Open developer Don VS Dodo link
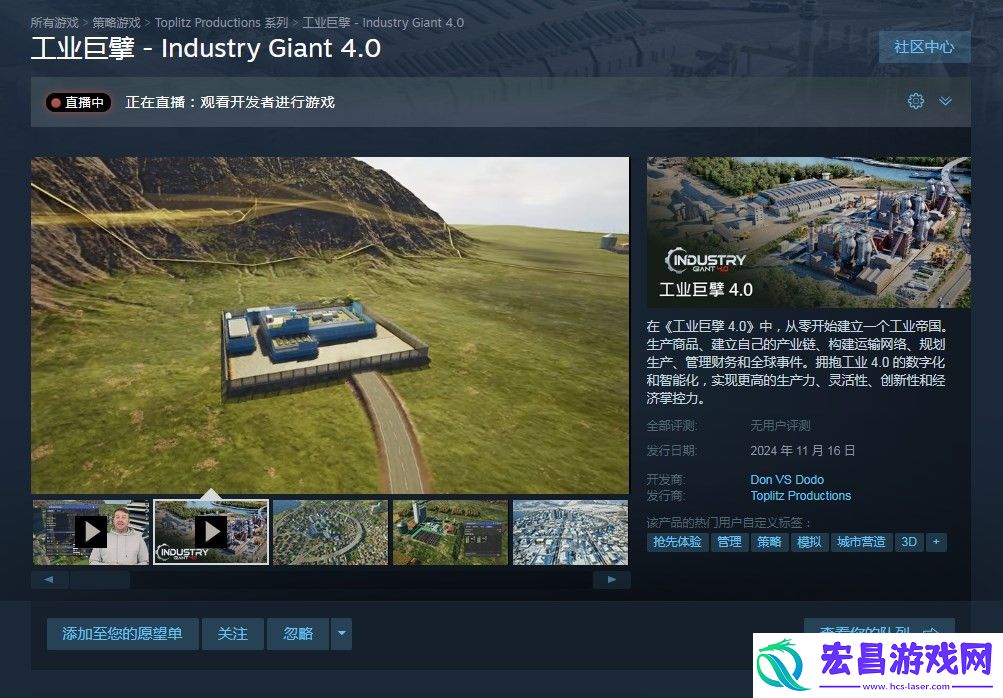 tap(787, 479)
